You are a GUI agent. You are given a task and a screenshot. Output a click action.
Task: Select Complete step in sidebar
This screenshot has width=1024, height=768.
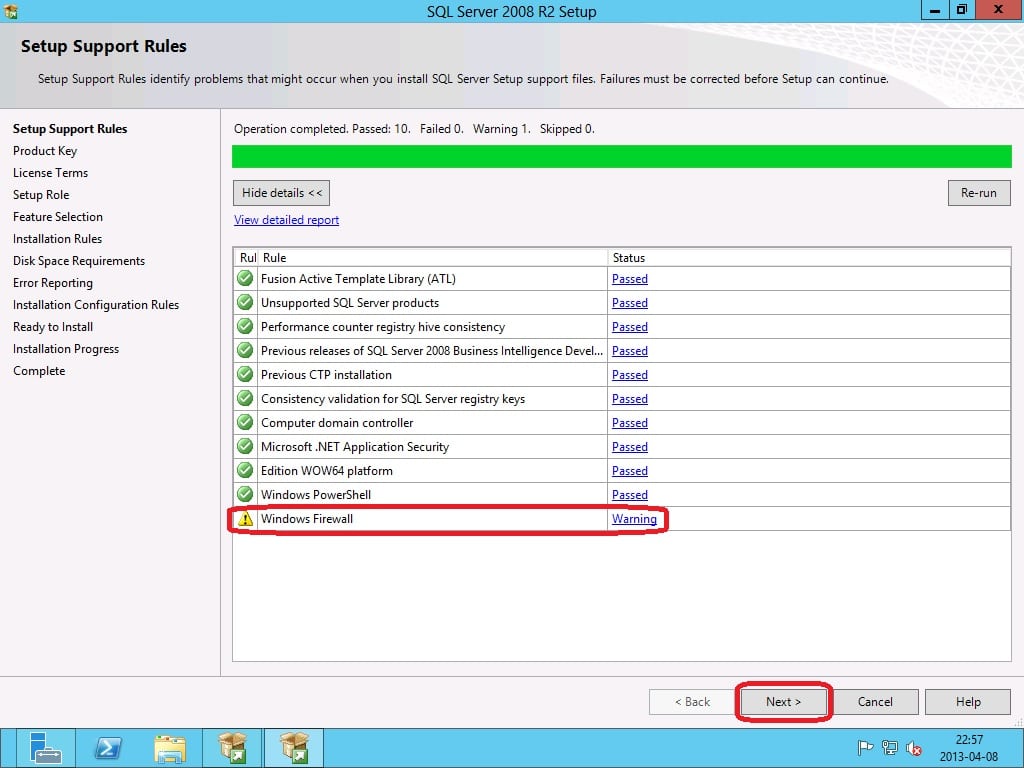39,371
